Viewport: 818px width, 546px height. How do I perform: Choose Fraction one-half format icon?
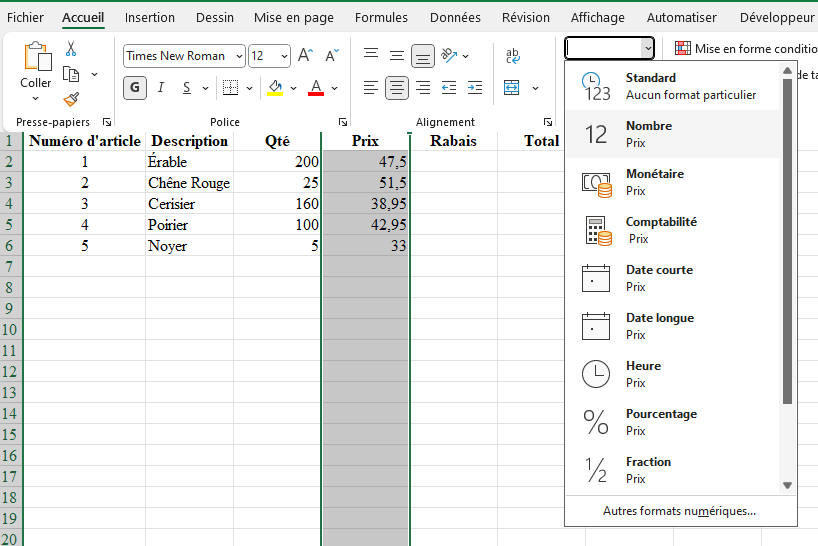[596, 470]
